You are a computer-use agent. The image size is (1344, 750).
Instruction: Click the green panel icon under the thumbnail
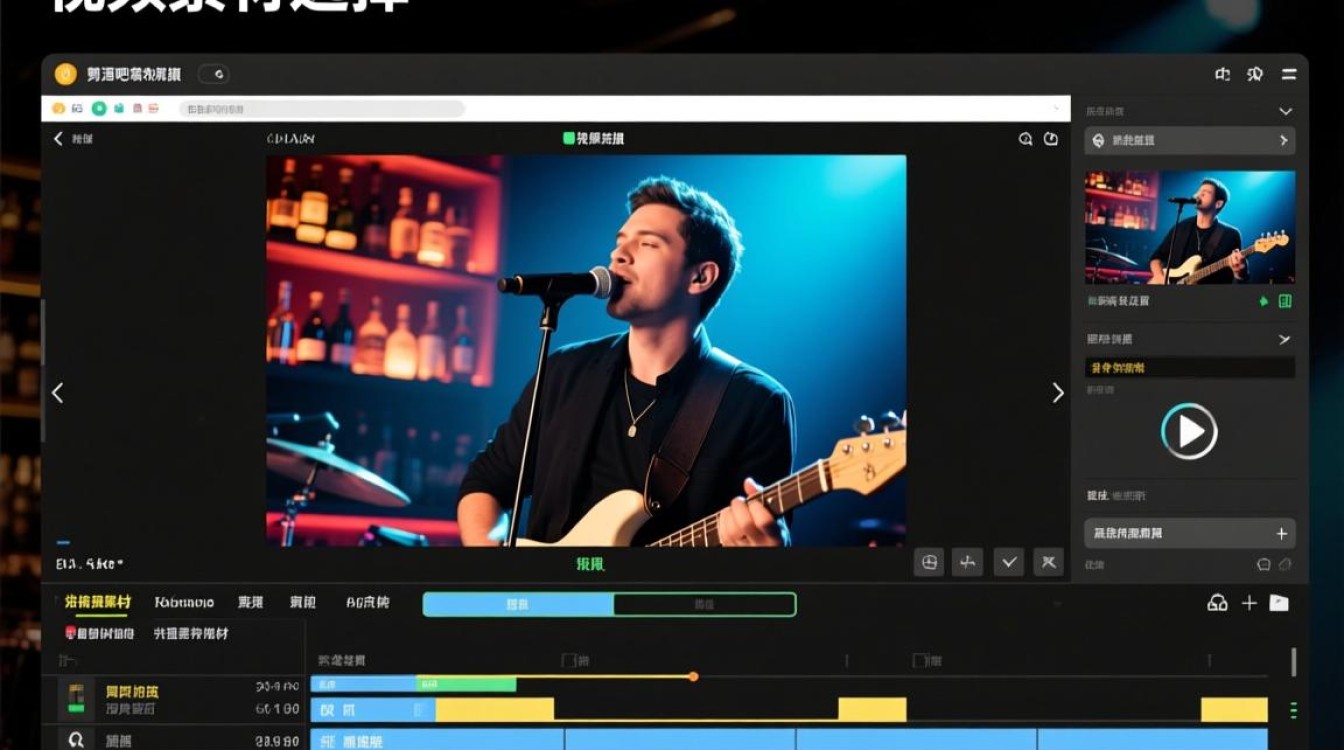point(1285,301)
